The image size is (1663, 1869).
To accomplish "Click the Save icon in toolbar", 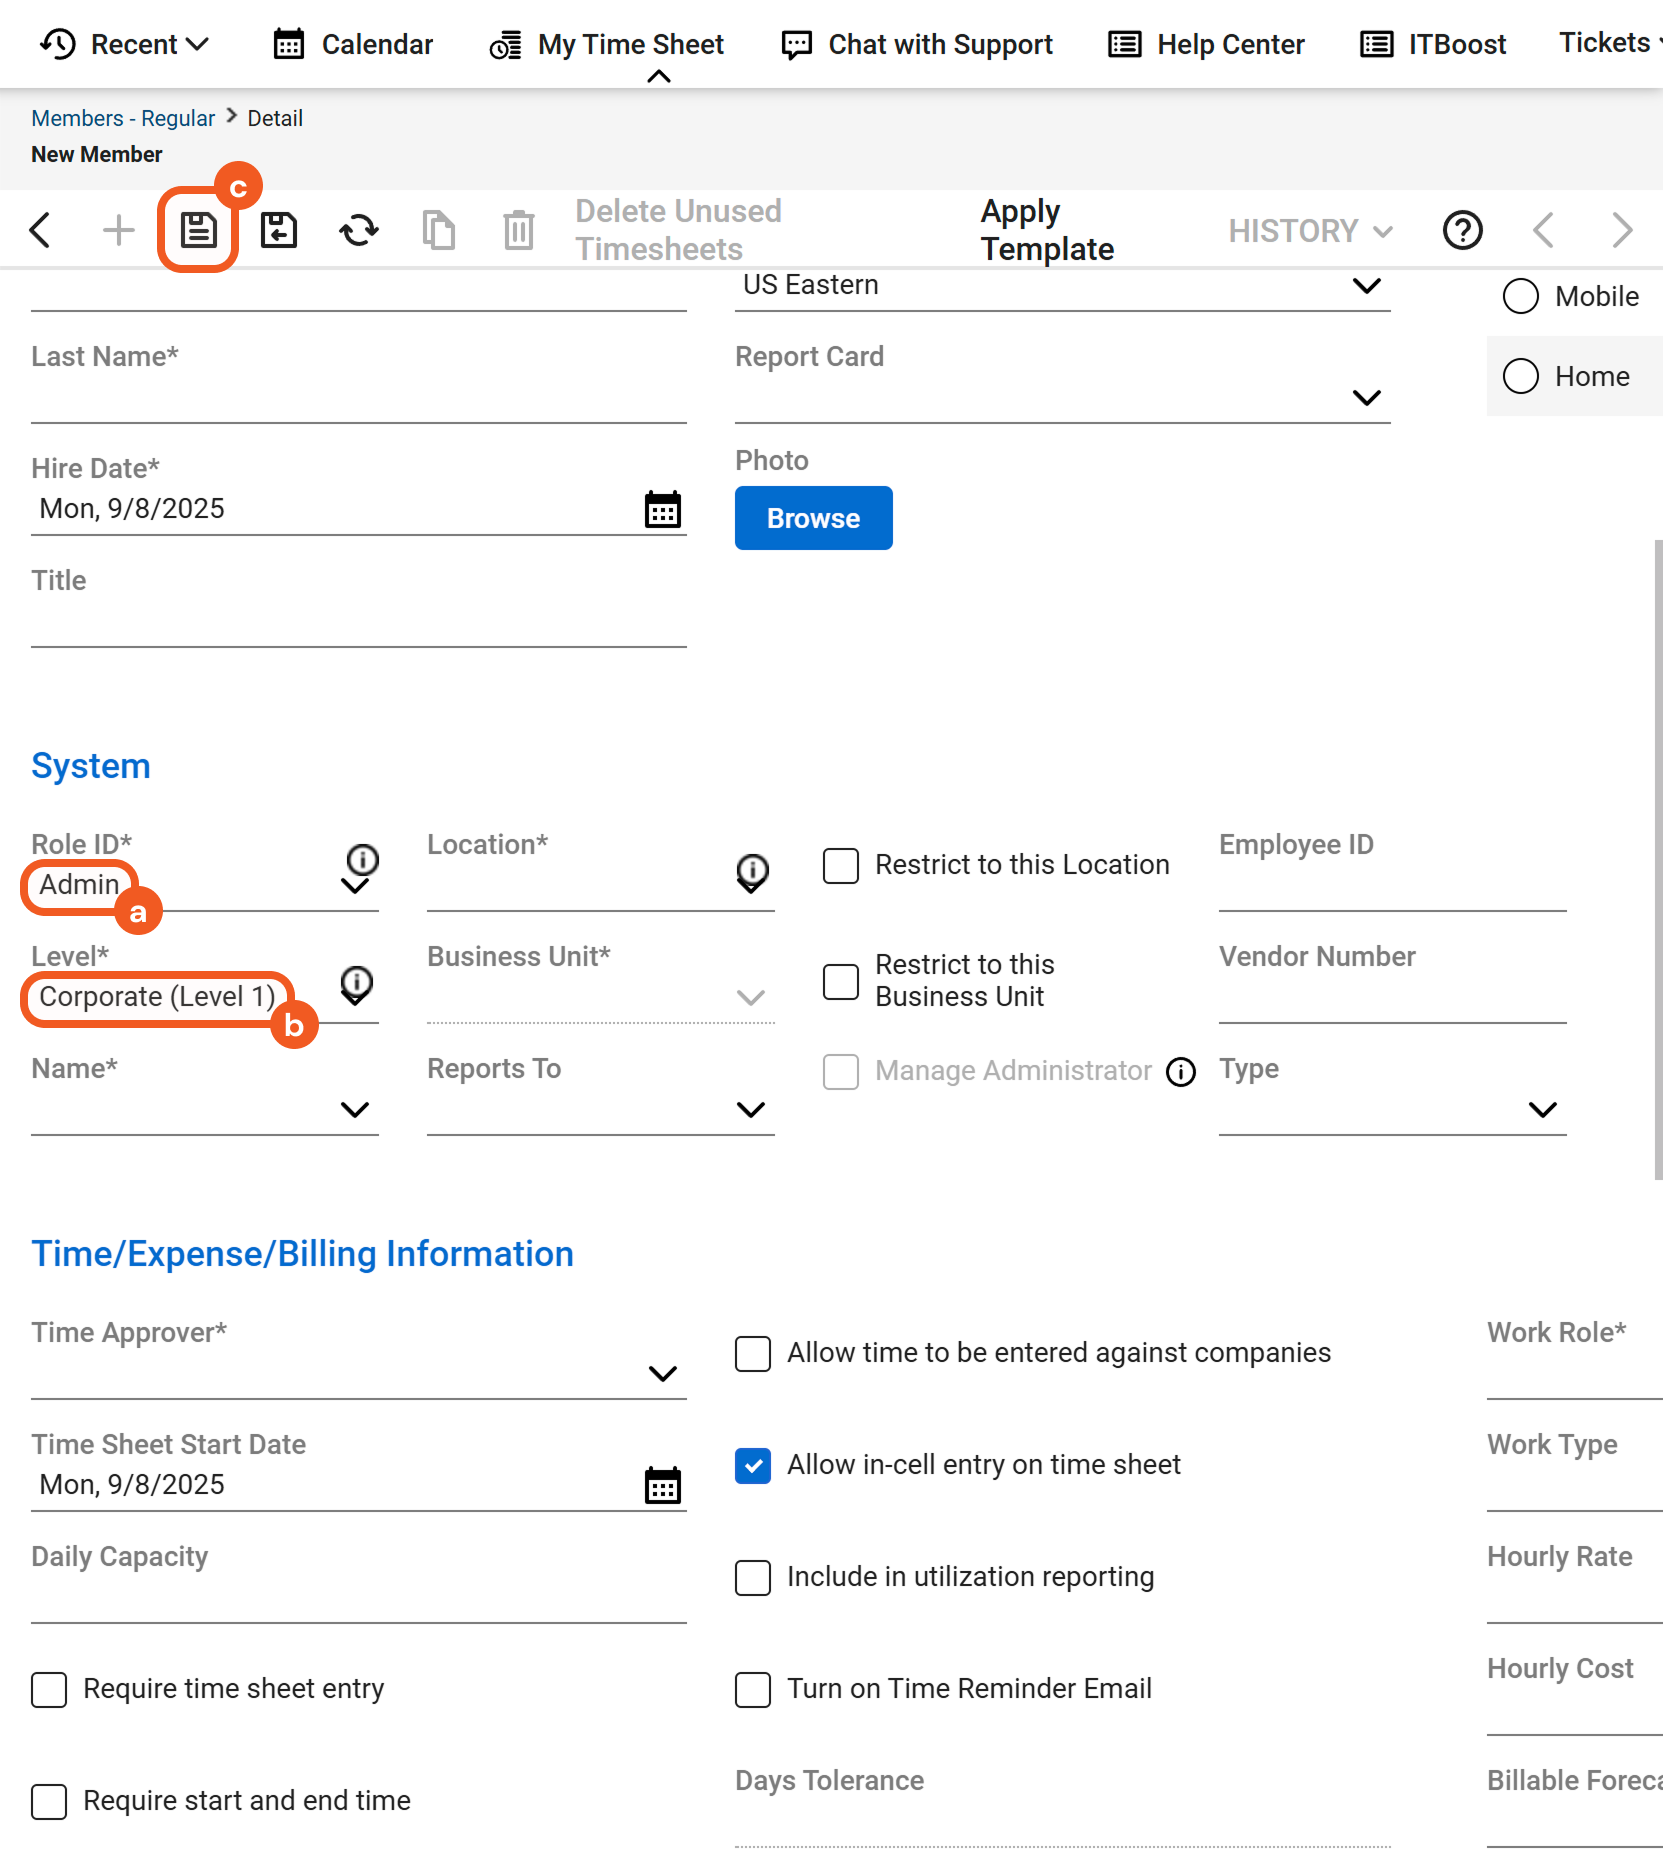I will click(198, 230).
